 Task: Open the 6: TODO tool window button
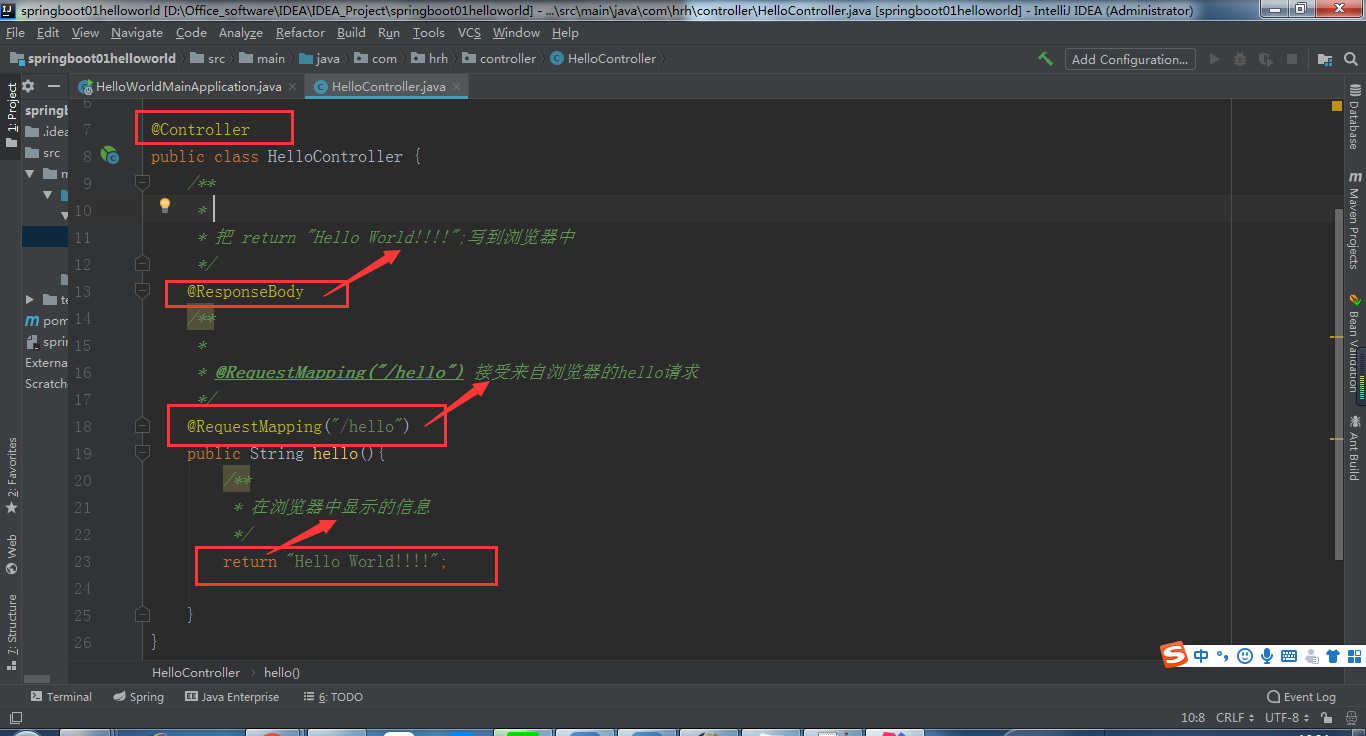332,697
